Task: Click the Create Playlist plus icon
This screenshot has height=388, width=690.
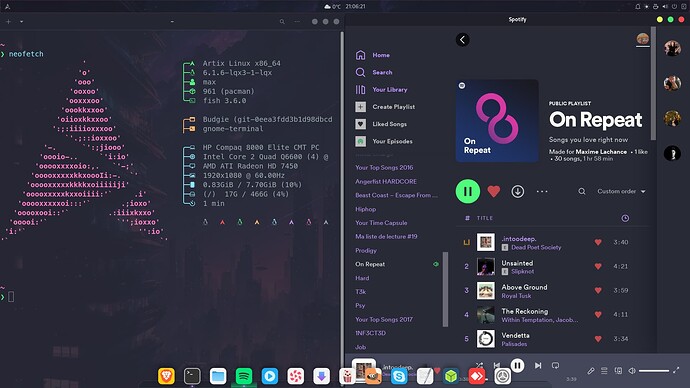Action: pyautogui.click(x=360, y=106)
